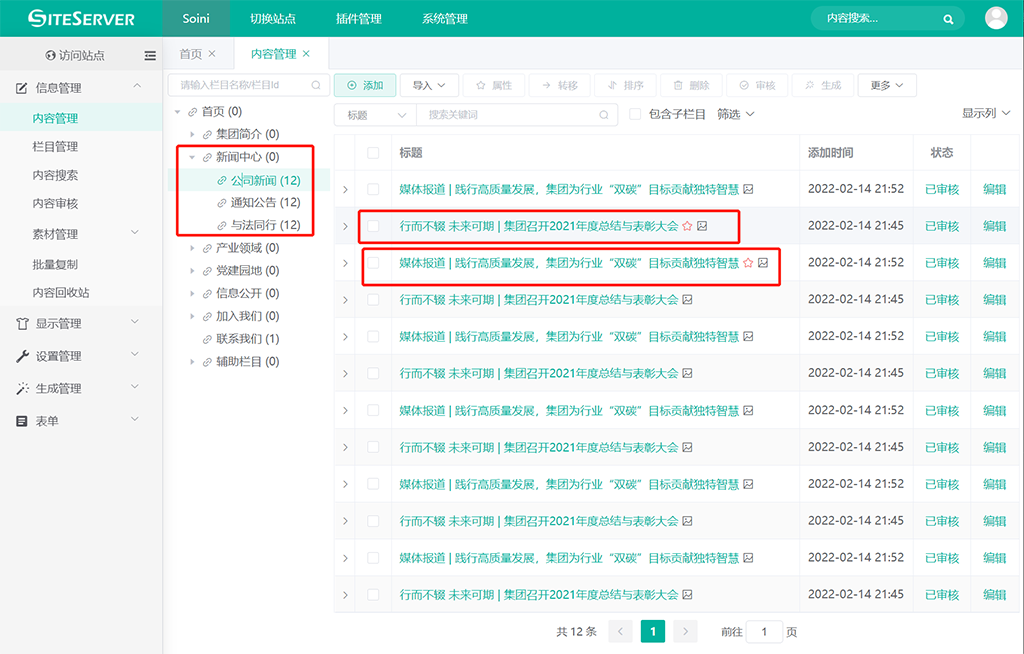This screenshot has height=654, width=1024.
Task: Click the search icon in keyword field
Action: tap(604, 115)
